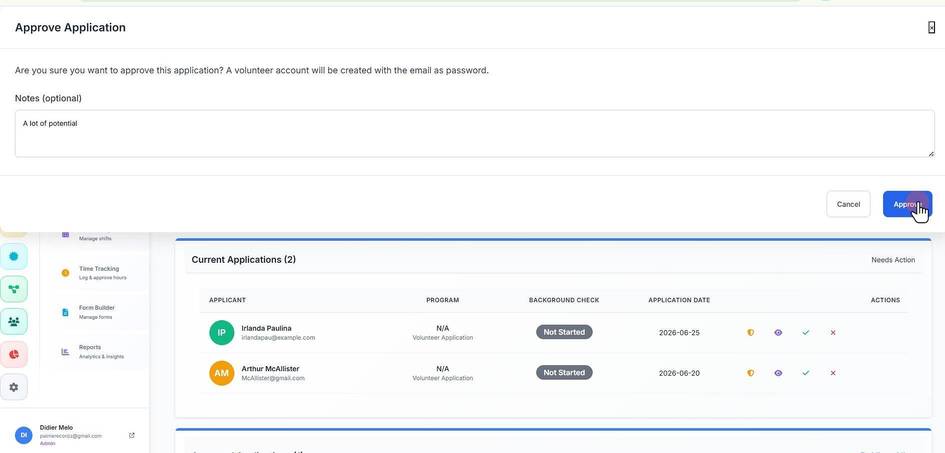Click the email McAllister@gmail.com

coord(273,378)
